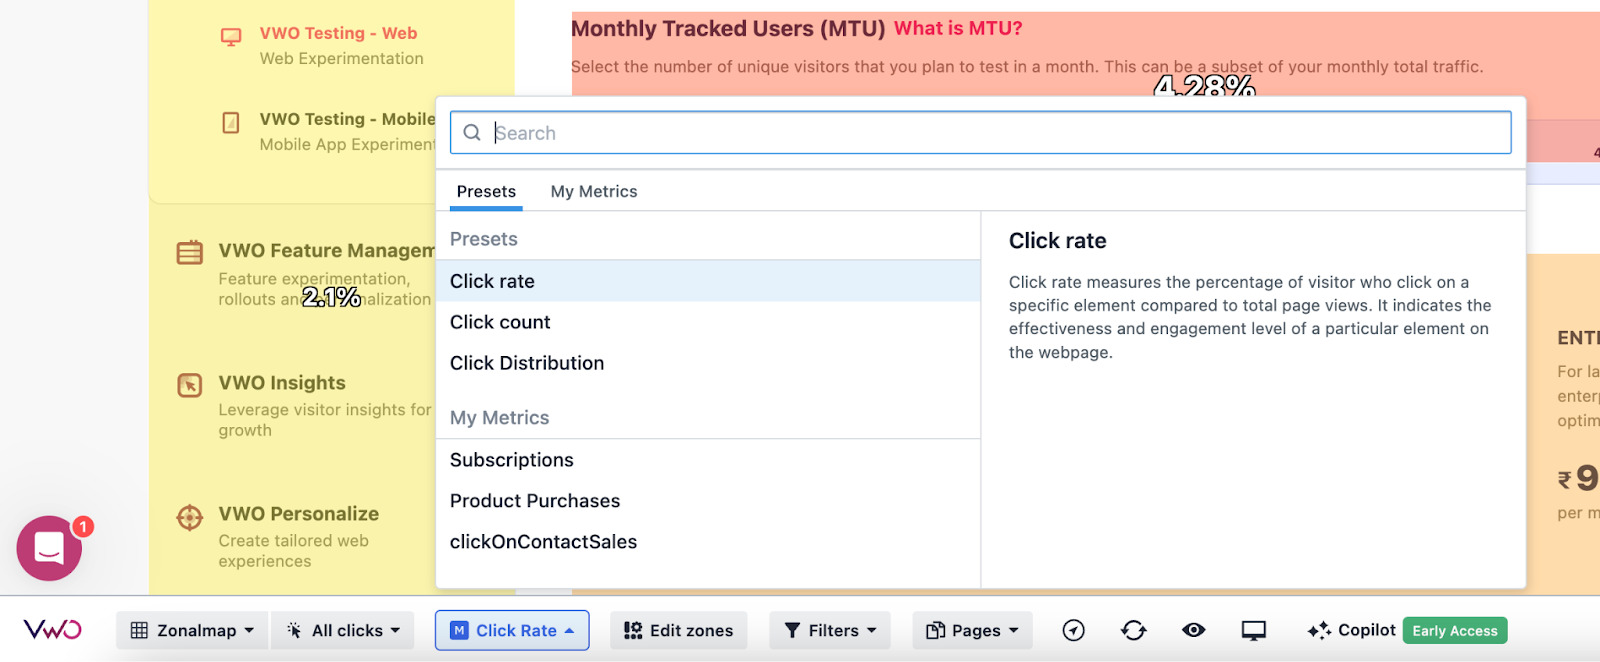The image size is (1600, 662).
Task: Click the Click rate description title
Action: [1057, 241]
